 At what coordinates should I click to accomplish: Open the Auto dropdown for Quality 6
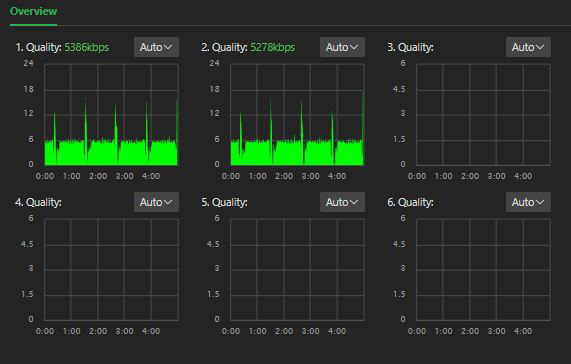(528, 202)
